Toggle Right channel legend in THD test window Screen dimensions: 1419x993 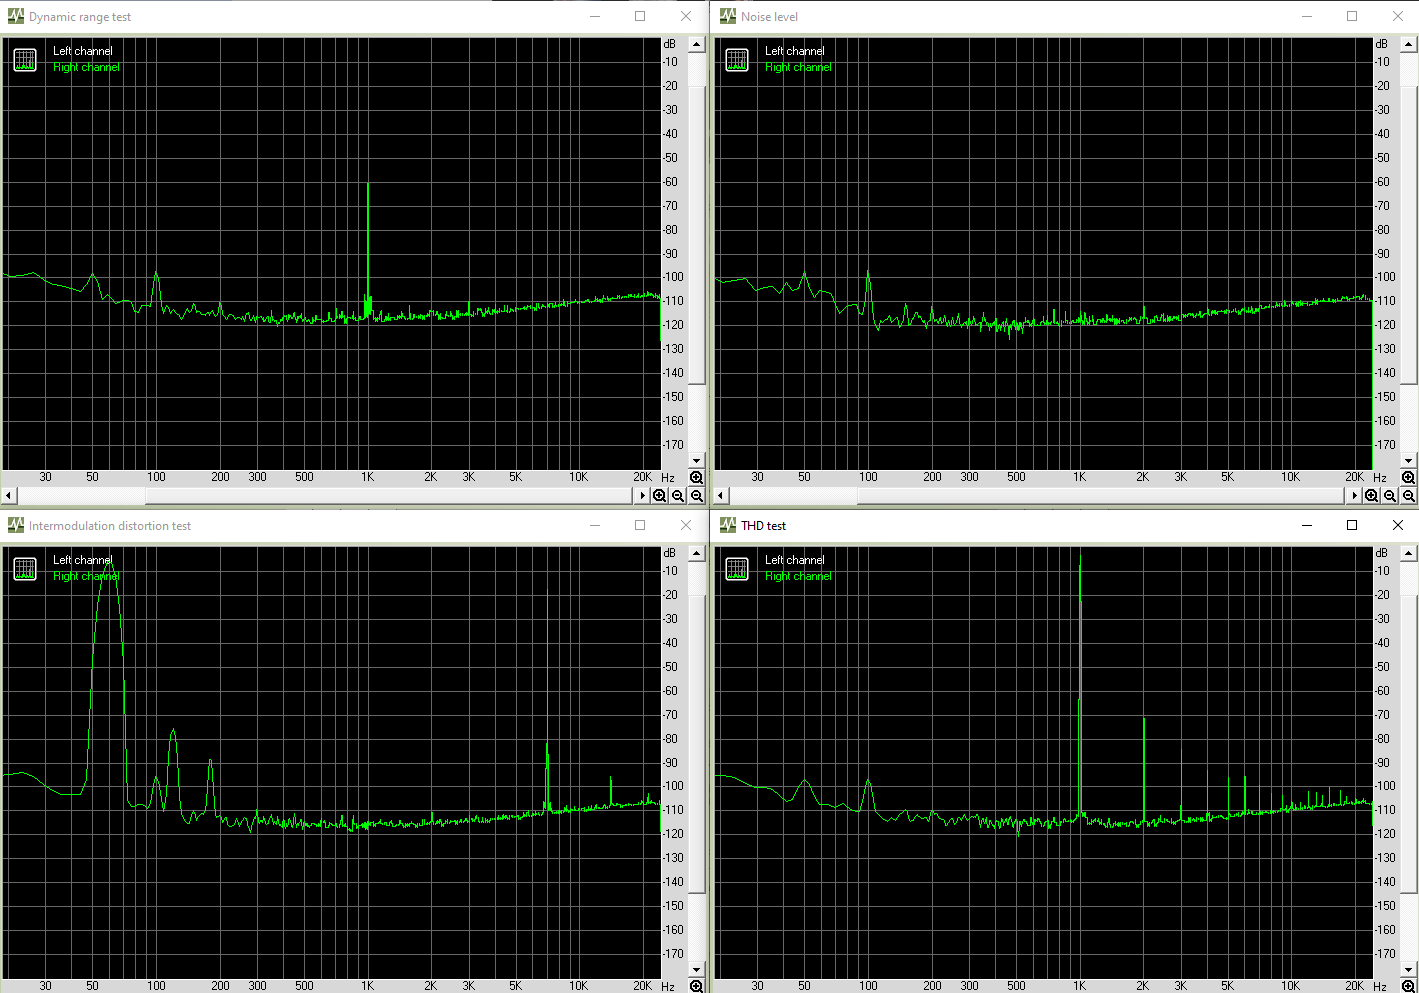point(798,576)
